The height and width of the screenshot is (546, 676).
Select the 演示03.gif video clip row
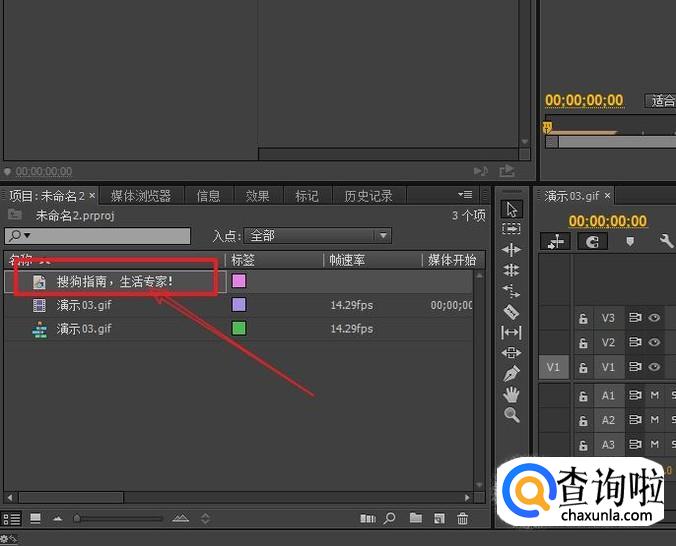tap(238, 305)
